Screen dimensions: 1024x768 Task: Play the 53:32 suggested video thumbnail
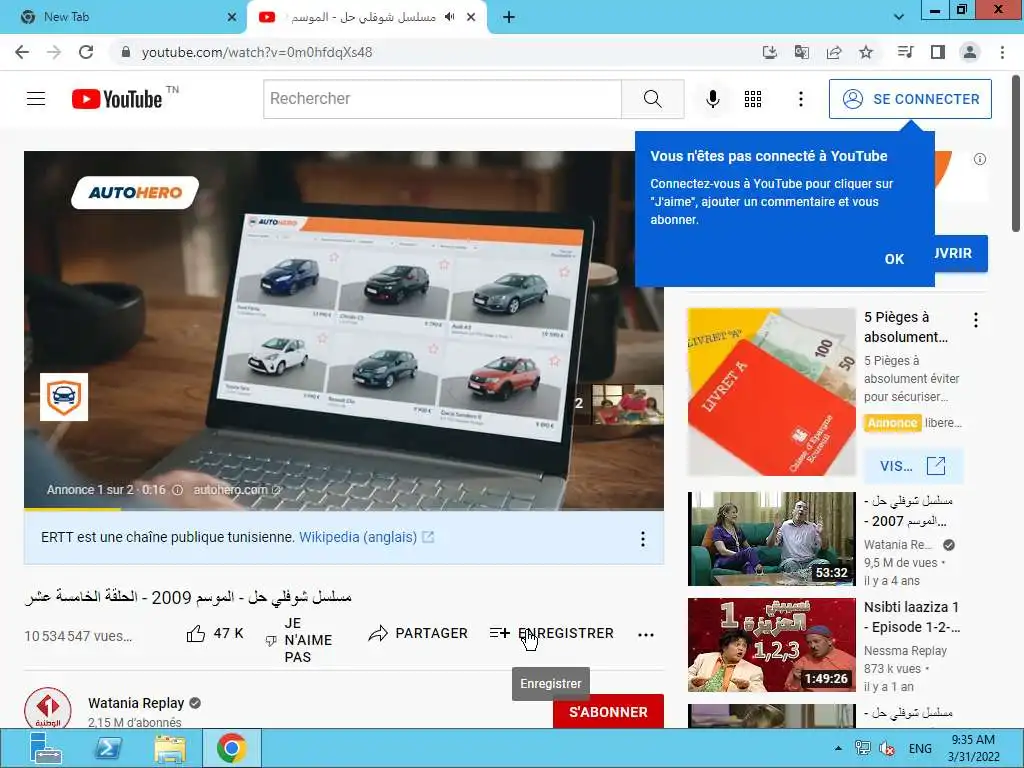pos(771,539)
